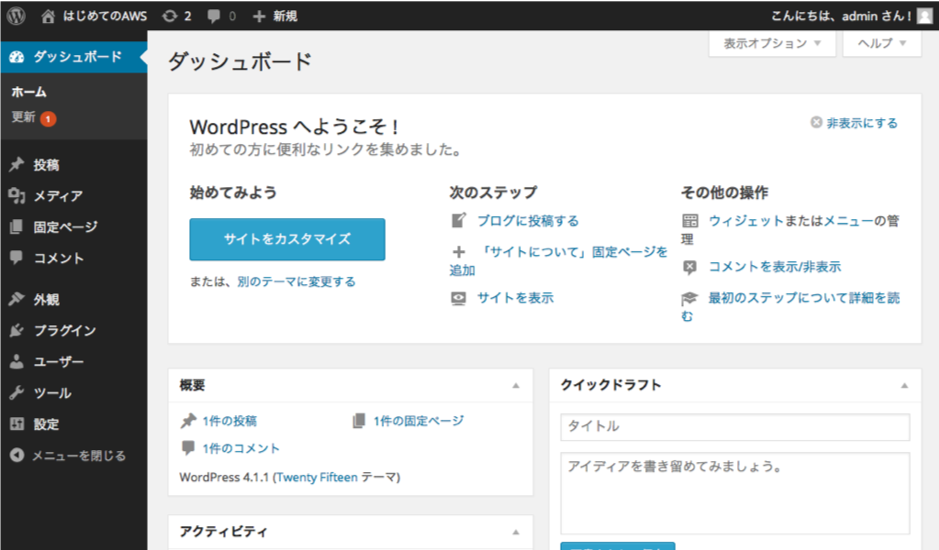Click the メディア icon in sidebar

click(x=17, y=195)
